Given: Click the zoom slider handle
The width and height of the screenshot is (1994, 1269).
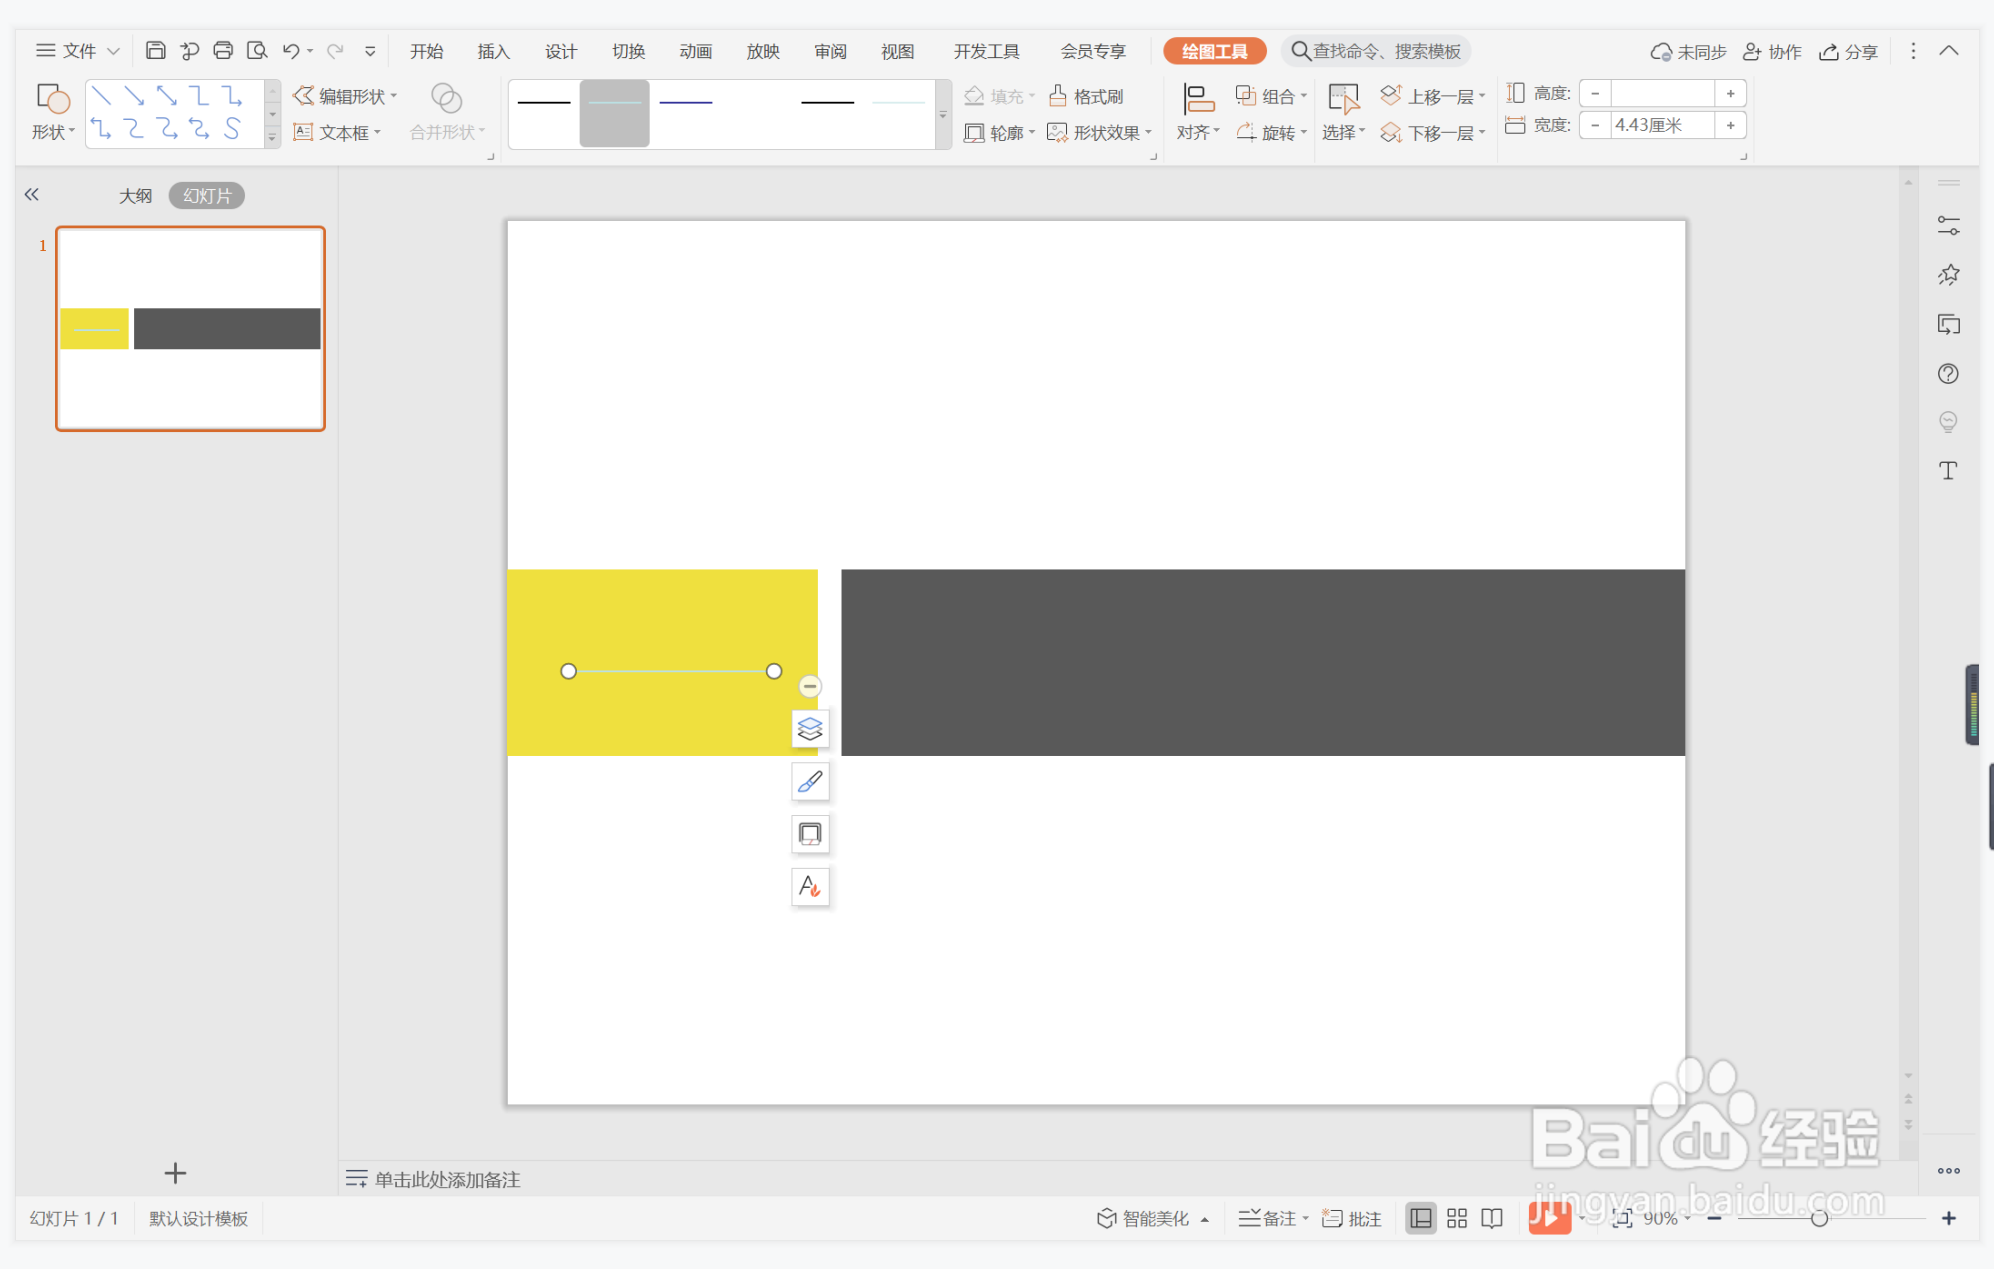Looking at the screenshot, I should (x=1819, y=1218).
